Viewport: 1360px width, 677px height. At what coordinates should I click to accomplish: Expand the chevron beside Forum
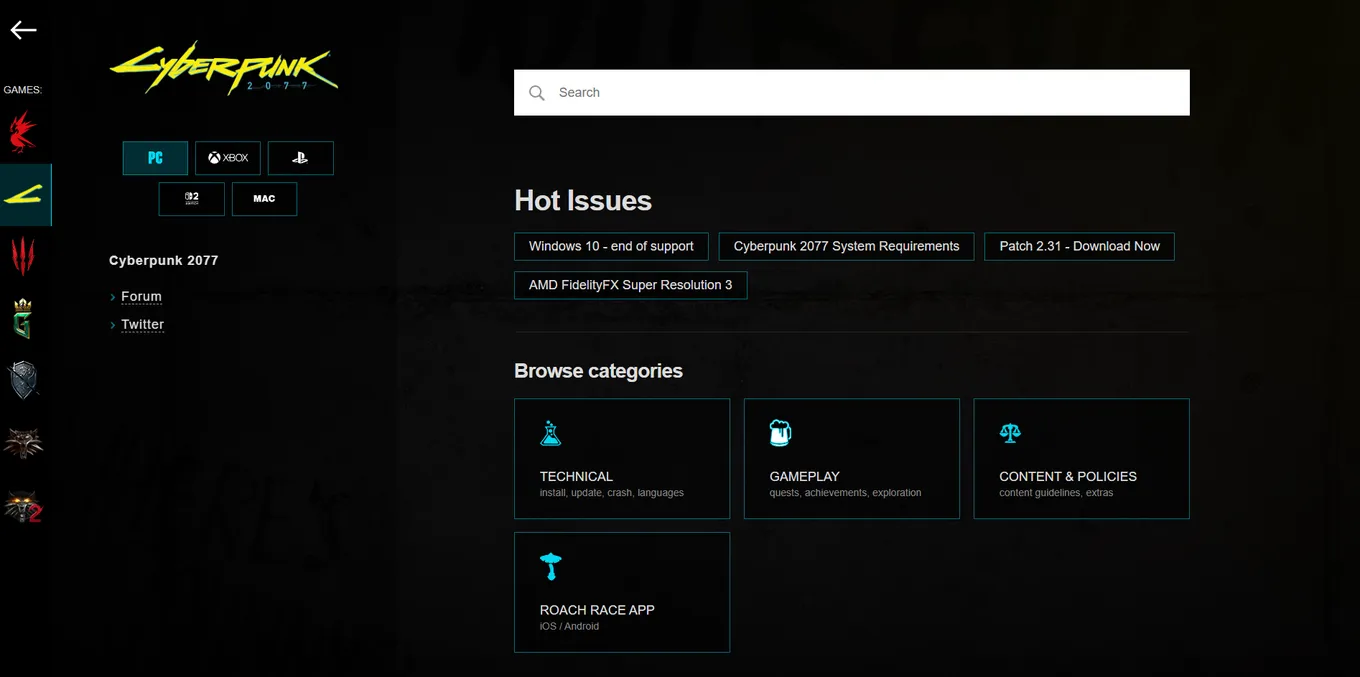click(x=113, y=297)
